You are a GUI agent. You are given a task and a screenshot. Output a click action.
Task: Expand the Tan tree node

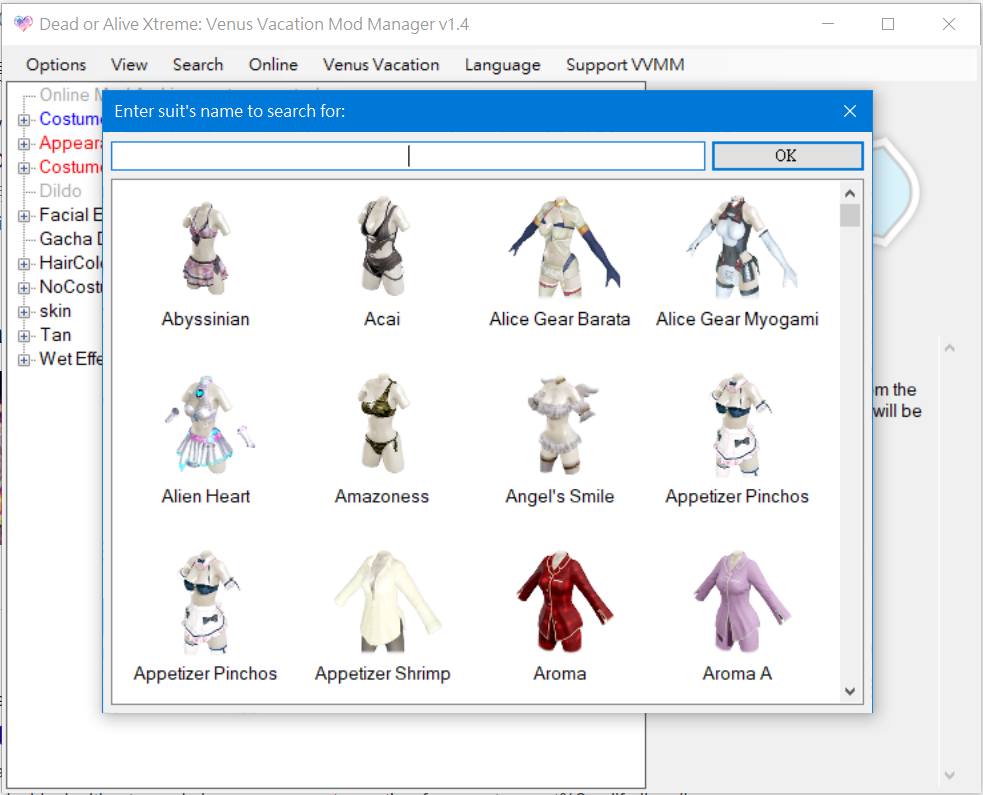[24, 336]
